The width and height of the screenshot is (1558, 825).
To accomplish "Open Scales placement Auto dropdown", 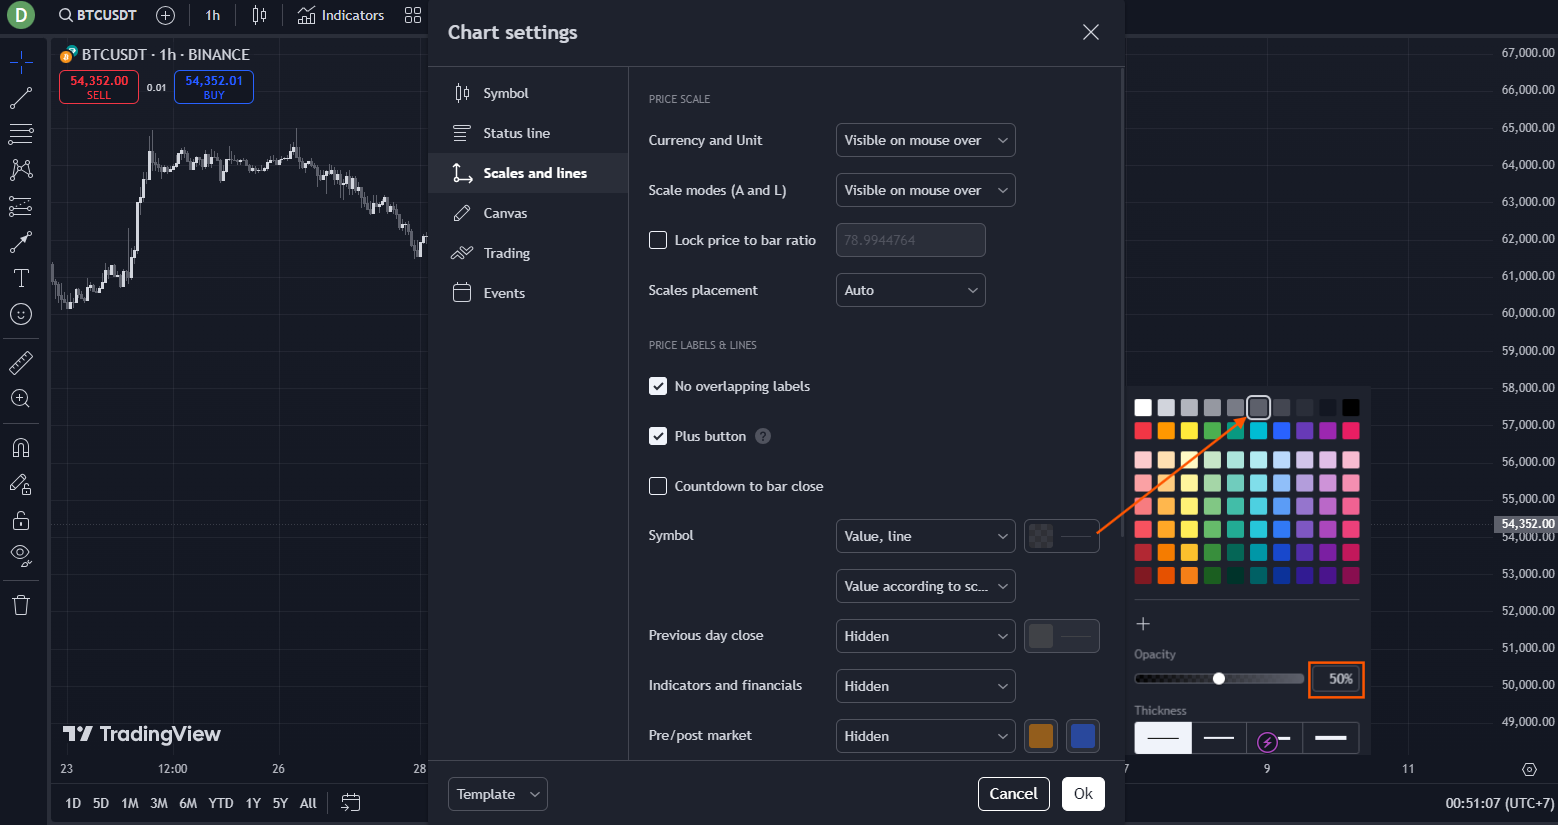I will tap(910, 290).
